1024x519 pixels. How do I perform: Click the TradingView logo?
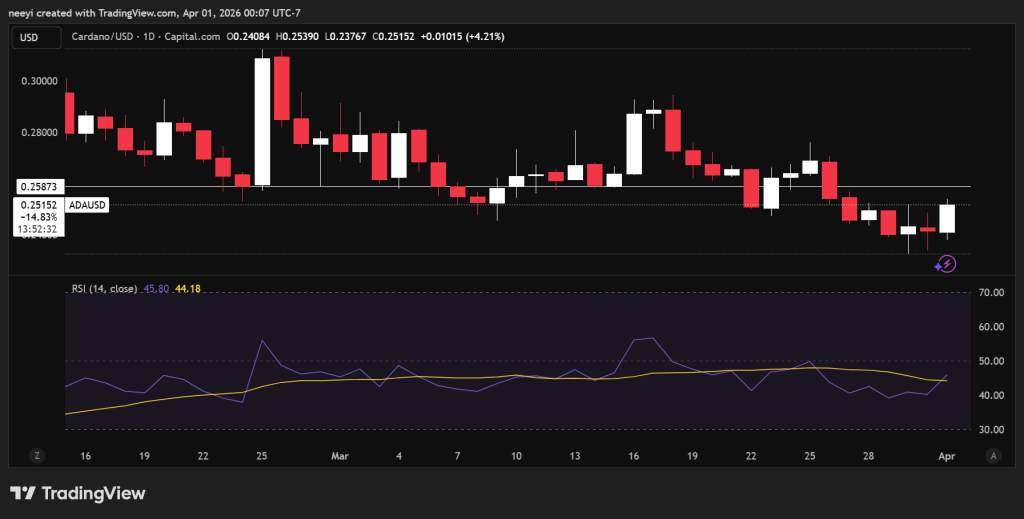point(77,493)
